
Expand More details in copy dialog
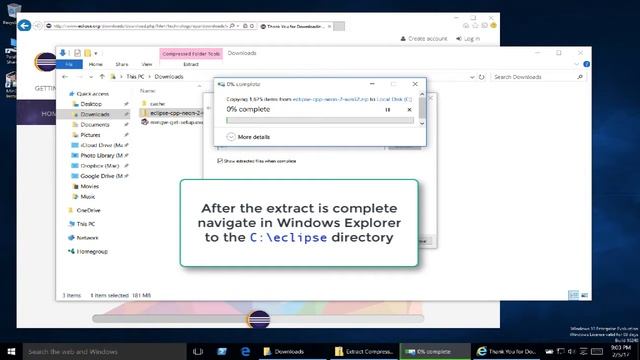coord(249,137)
